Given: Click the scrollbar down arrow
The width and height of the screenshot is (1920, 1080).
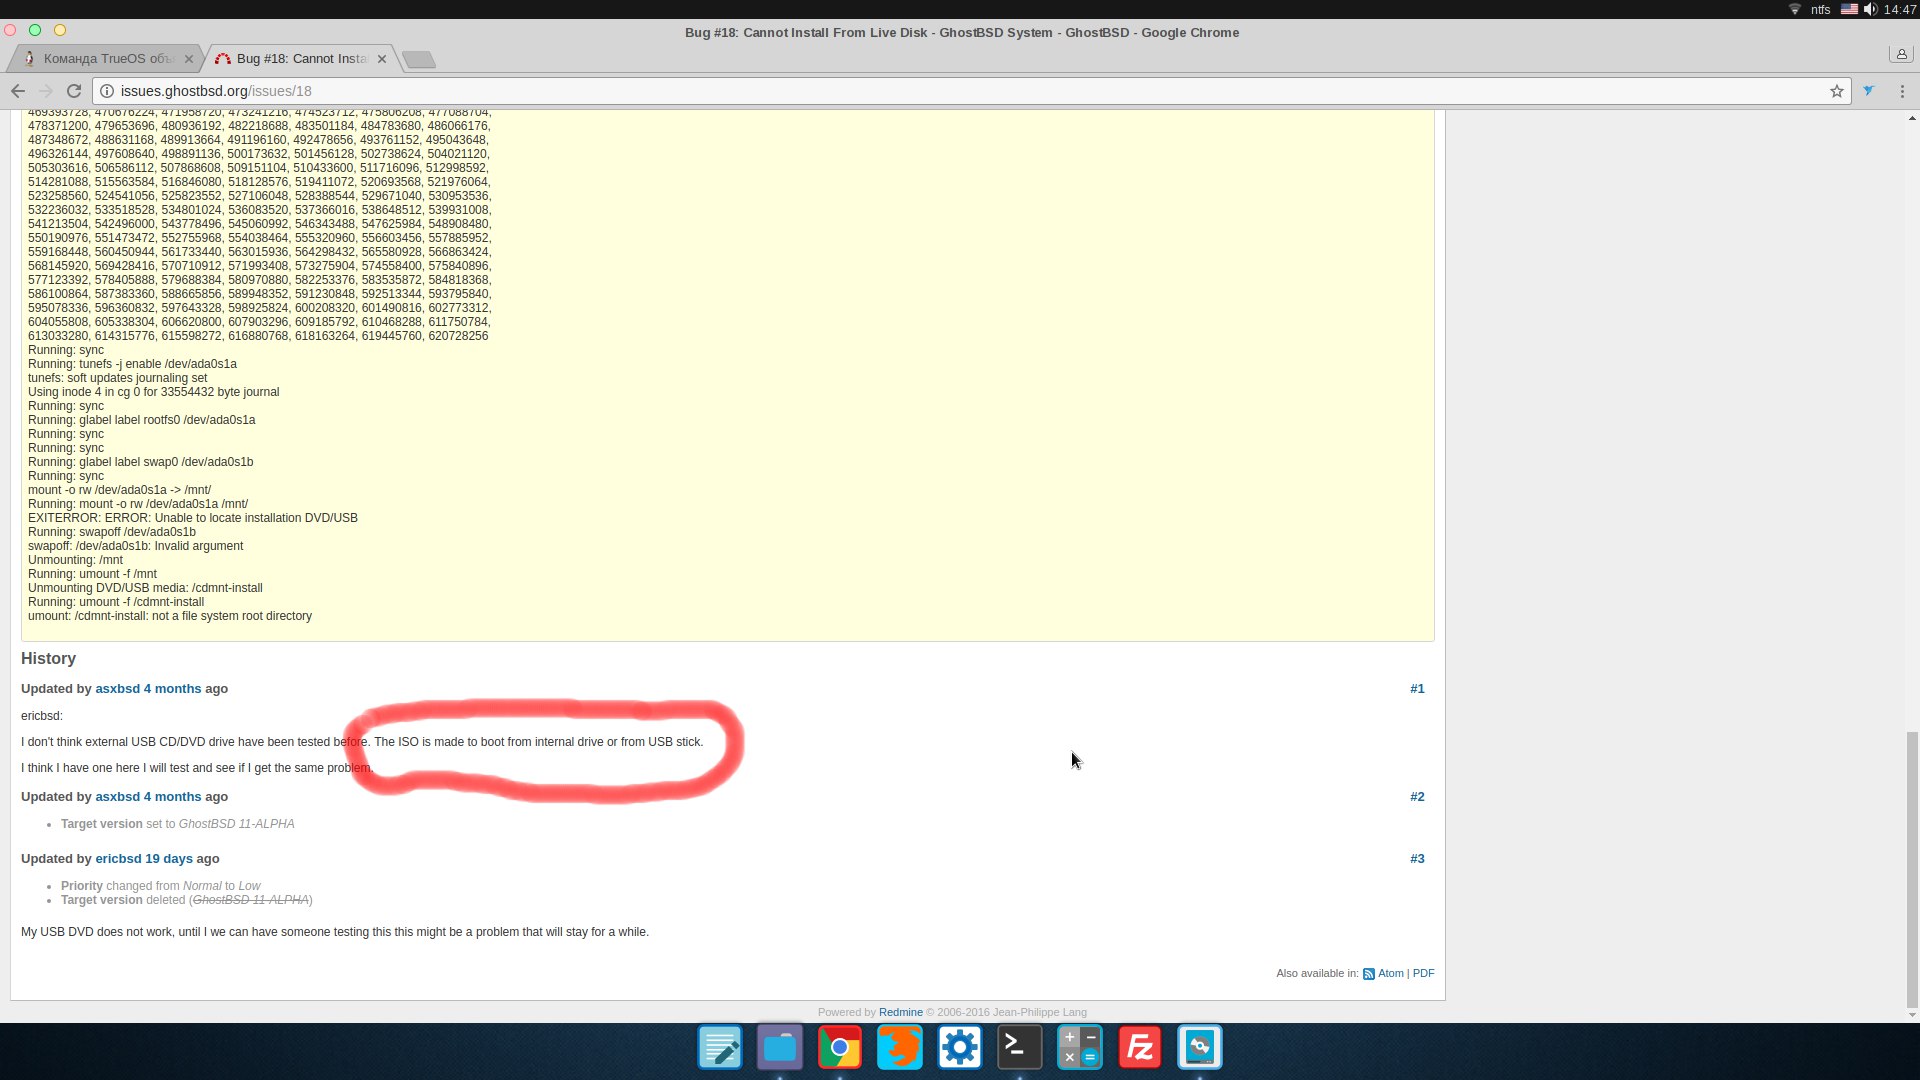Looking at the screenshot, I should (1912, 1015).
